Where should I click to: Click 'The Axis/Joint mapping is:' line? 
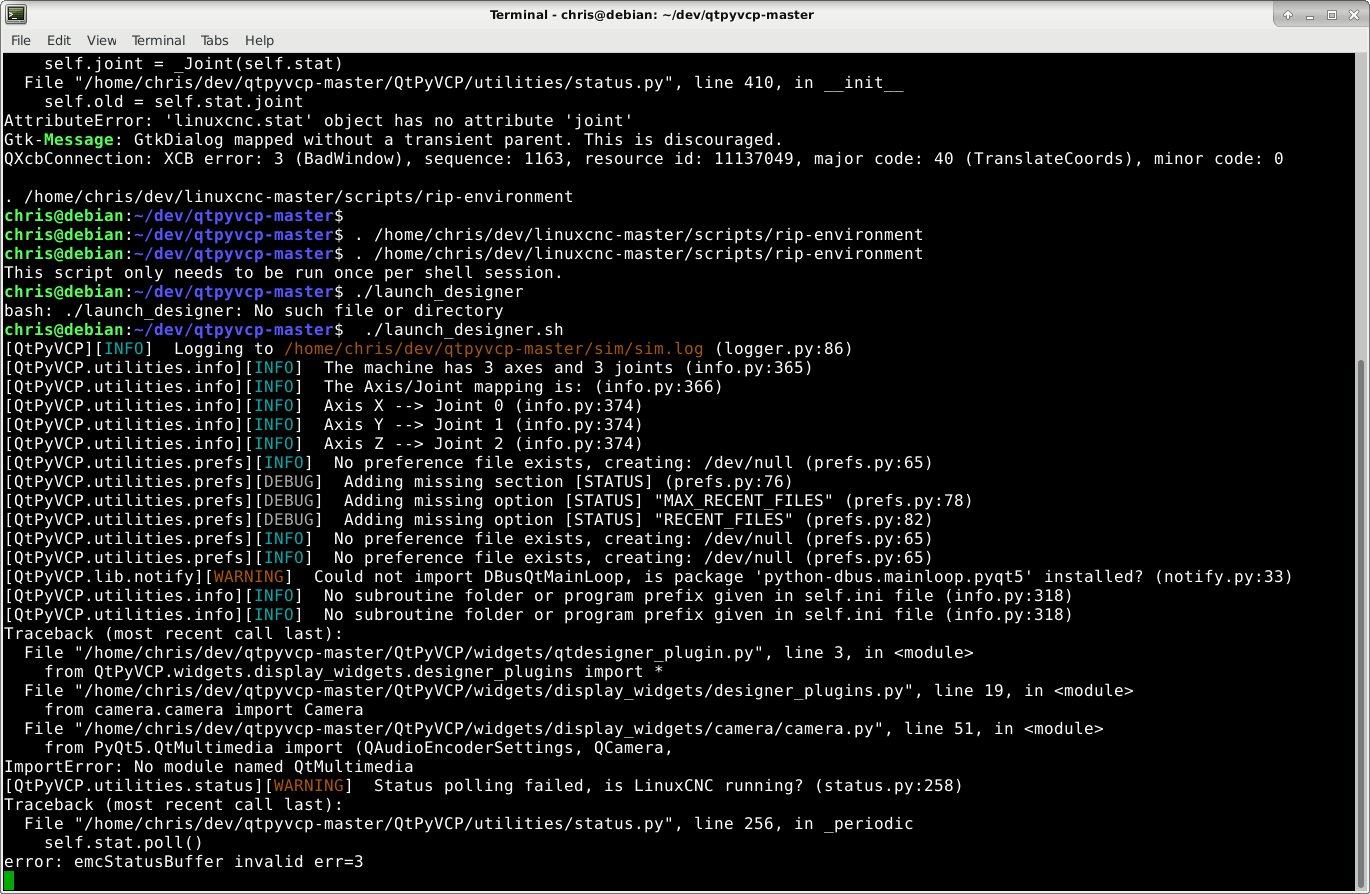click(363, 387)
